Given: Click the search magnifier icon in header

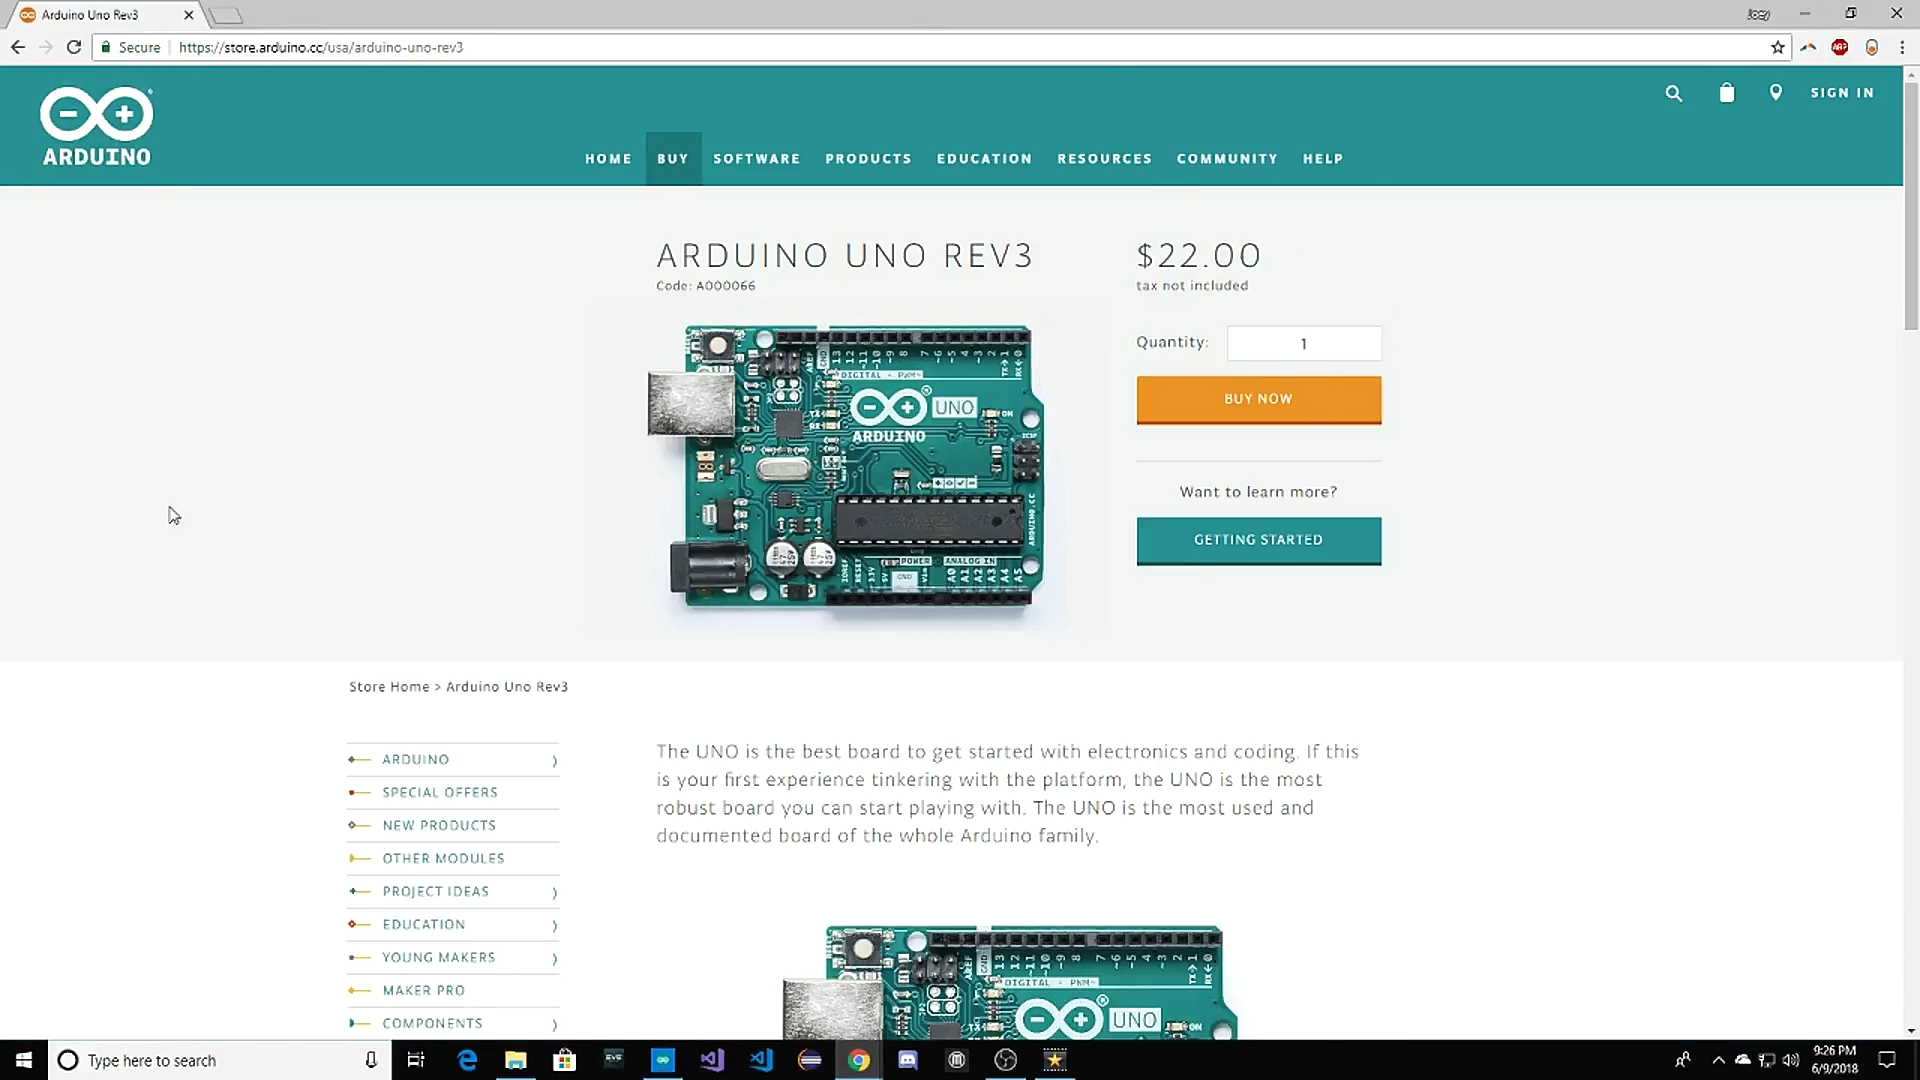Looking at the screenshot, I should coord(1673,93).
